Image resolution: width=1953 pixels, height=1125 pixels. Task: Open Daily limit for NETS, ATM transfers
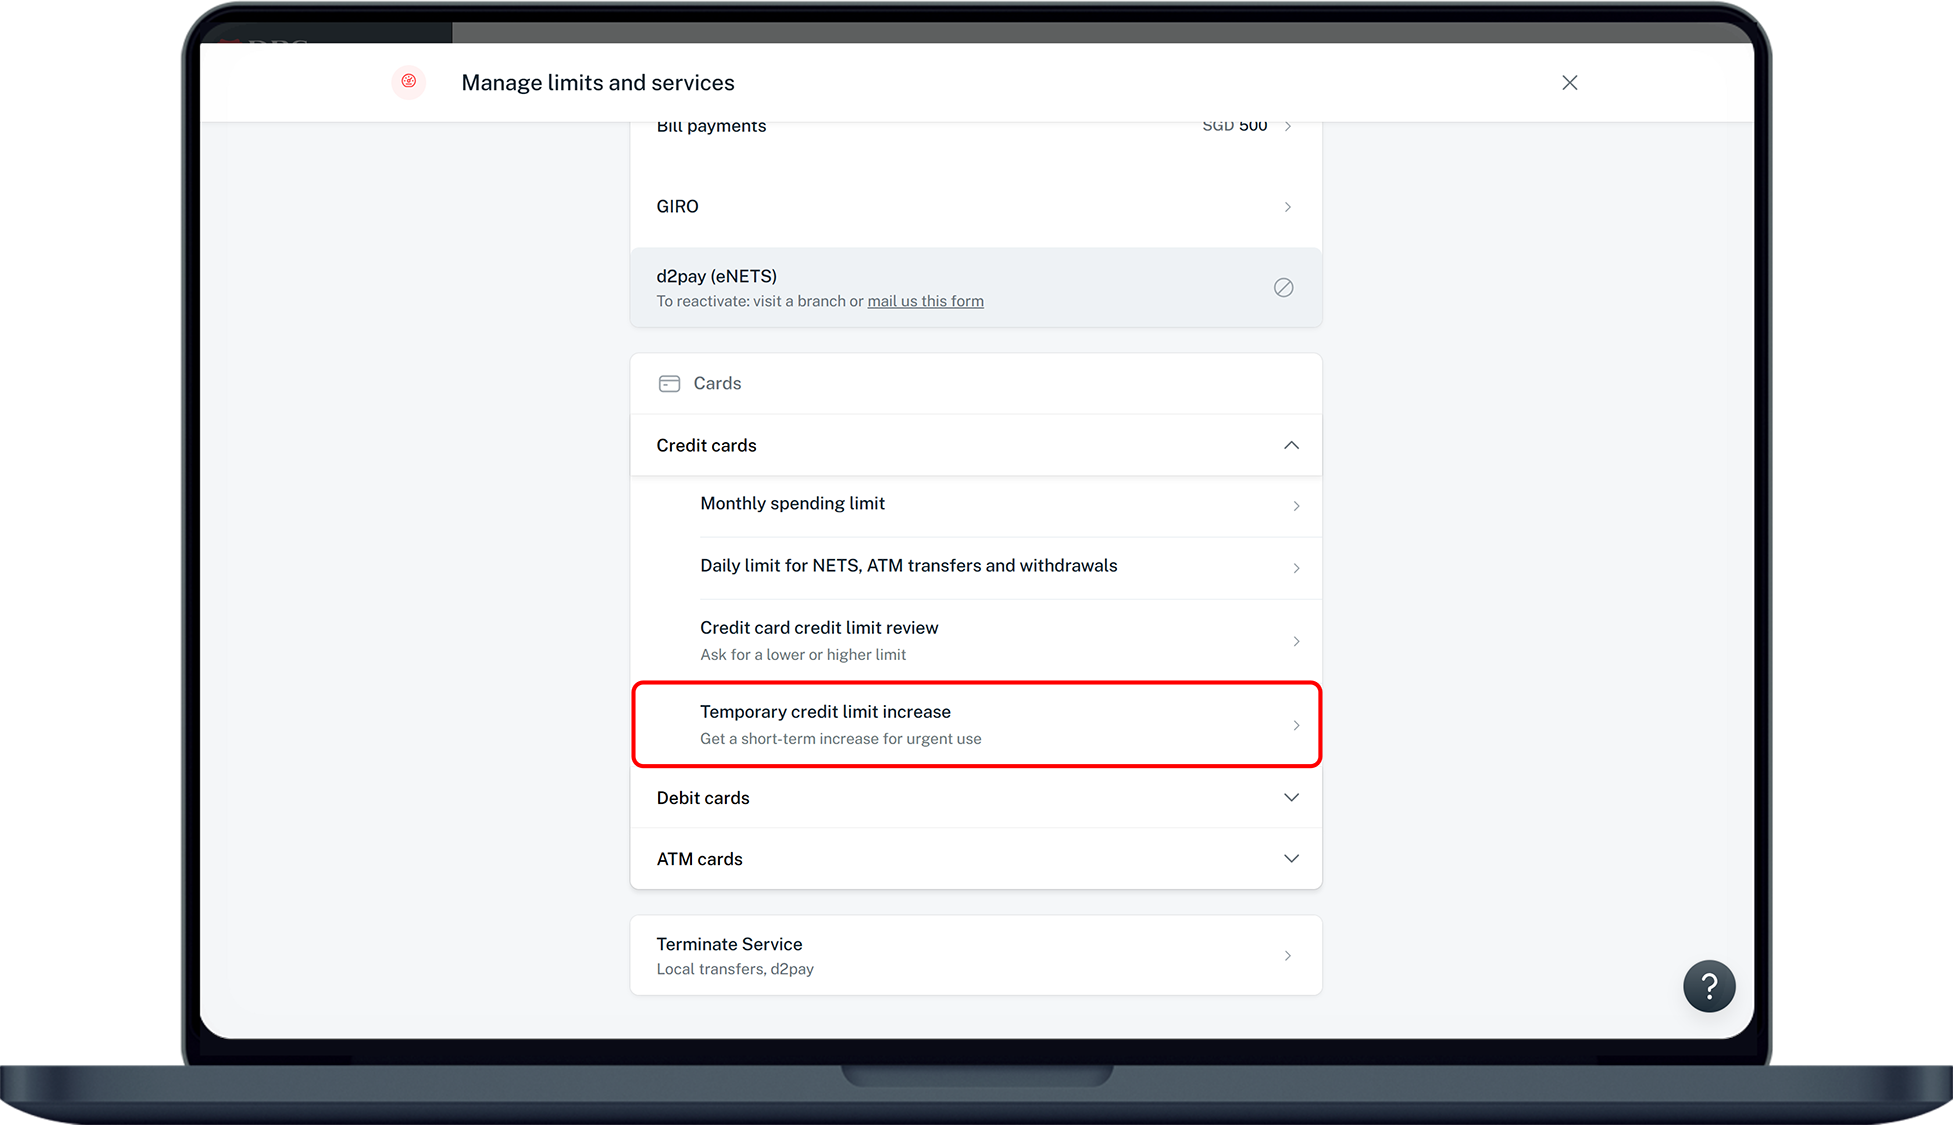(908, 566)
